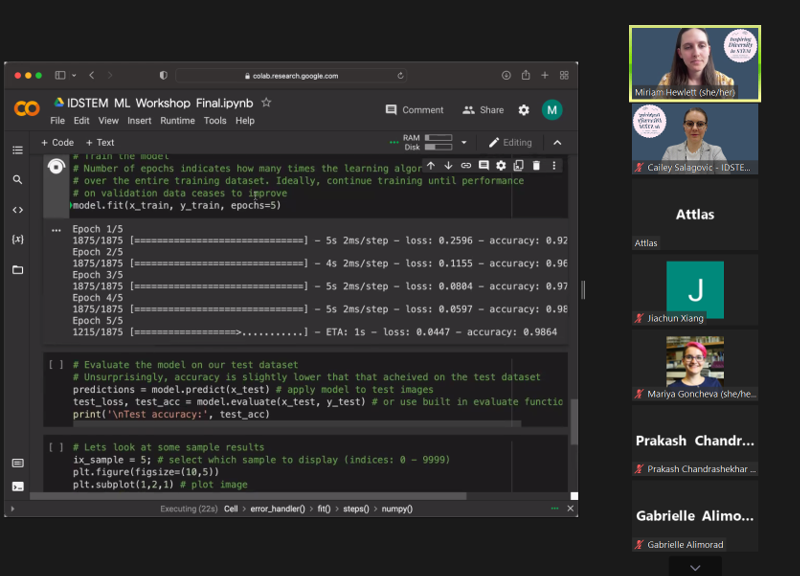Move cell up with arrow icon
Image resolution: width=800 pixels, height=576 pixels.
[431, 165]
